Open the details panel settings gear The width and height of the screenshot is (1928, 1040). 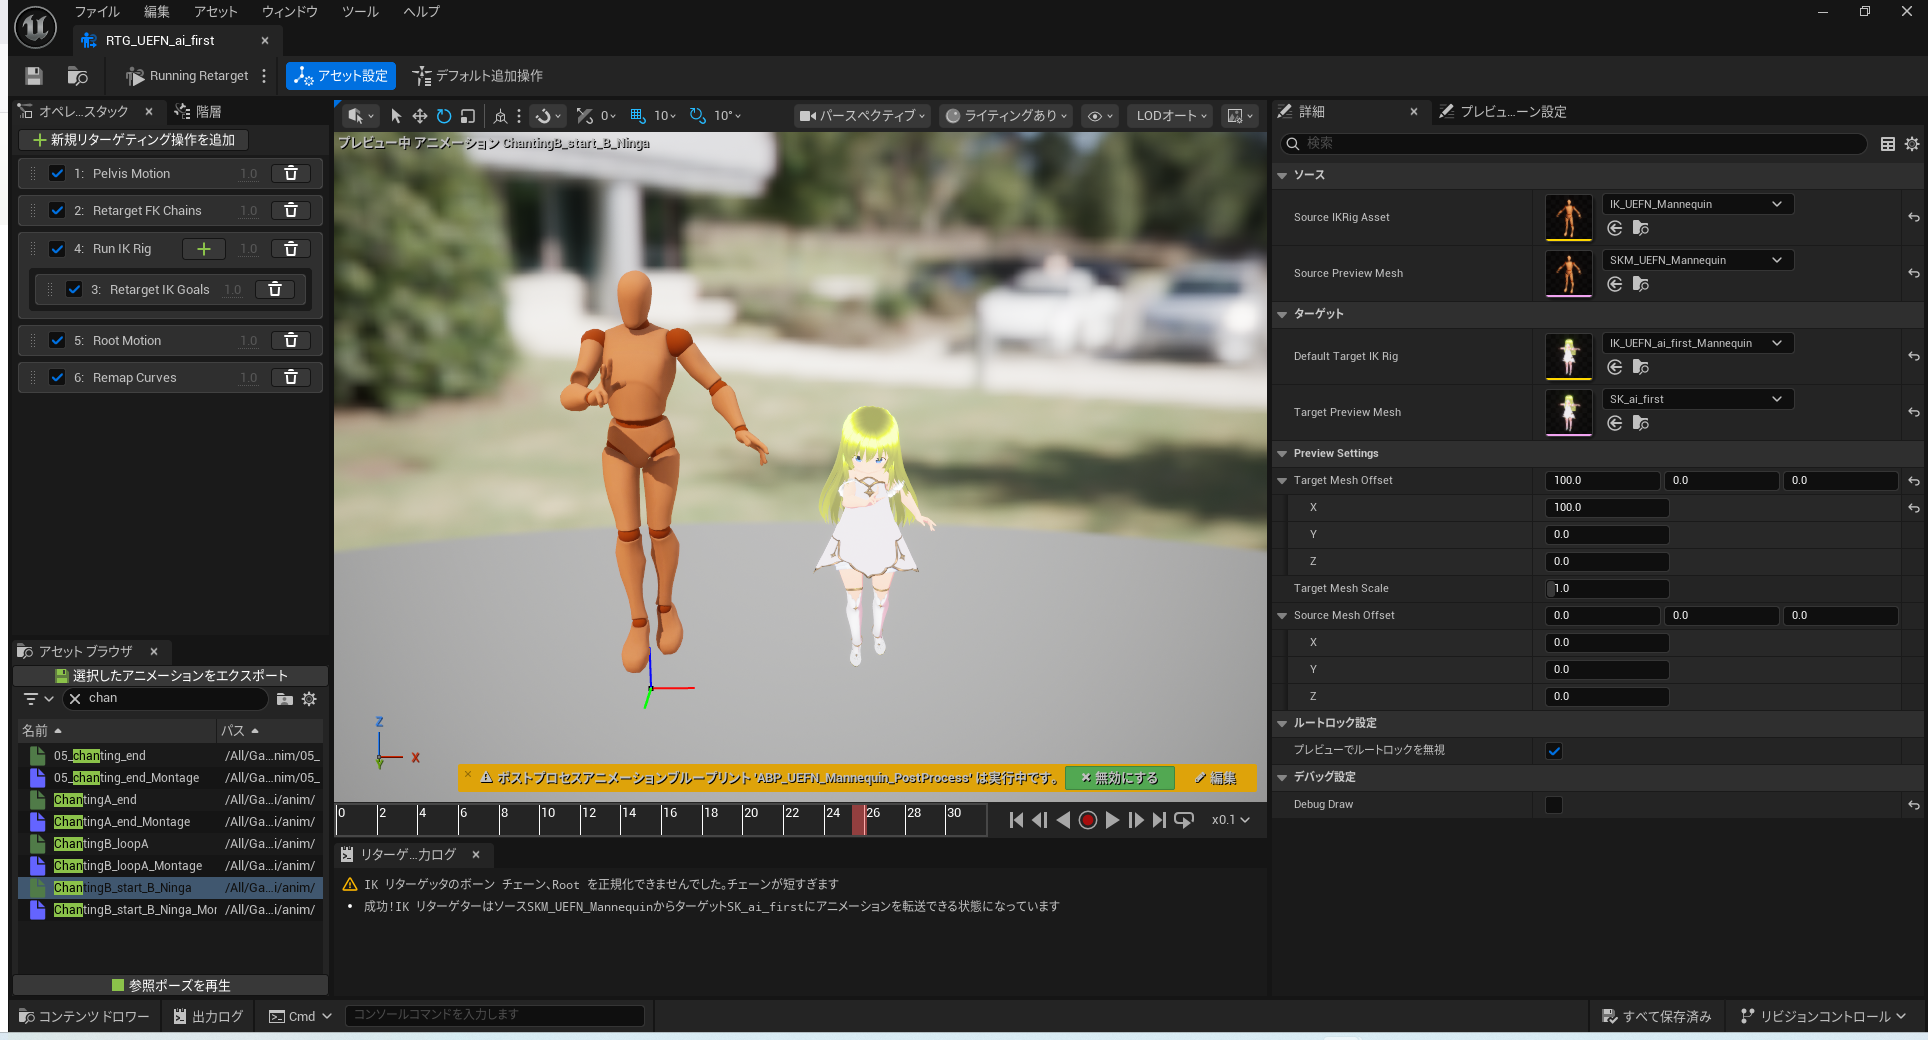pyautogui.click(x=1912, y=144)
